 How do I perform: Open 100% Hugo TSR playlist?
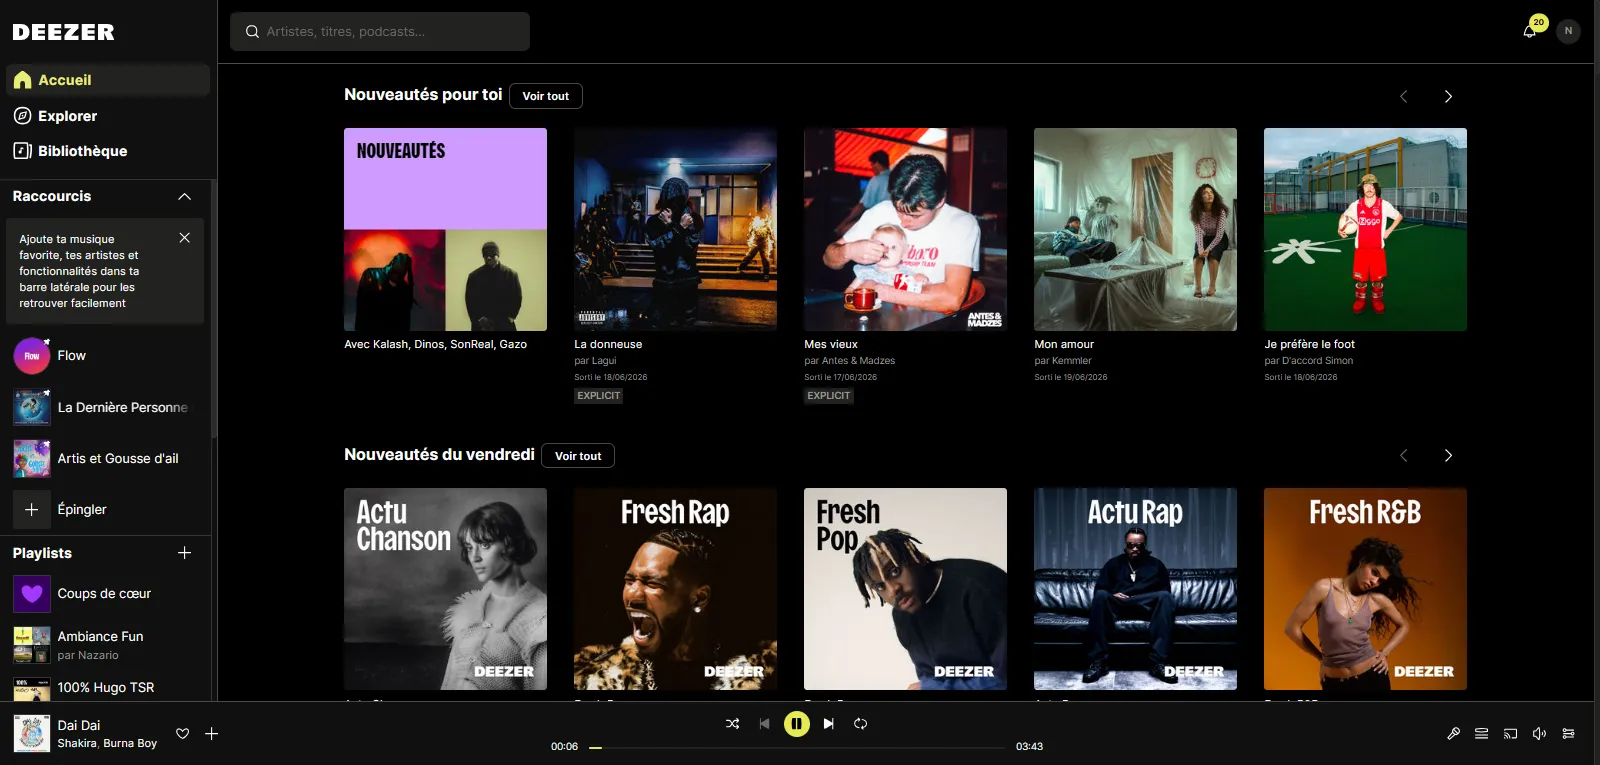coord(108,688)
